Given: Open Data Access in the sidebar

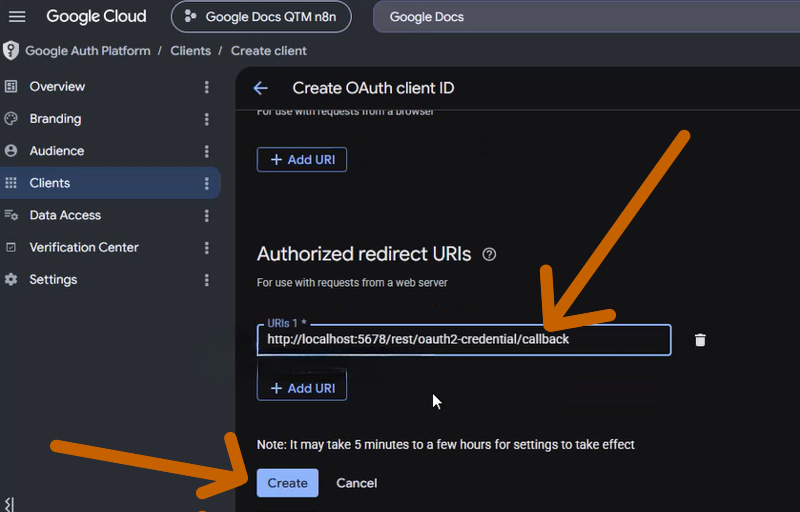Looking at the screenshot, I should [x=110, y=215].
